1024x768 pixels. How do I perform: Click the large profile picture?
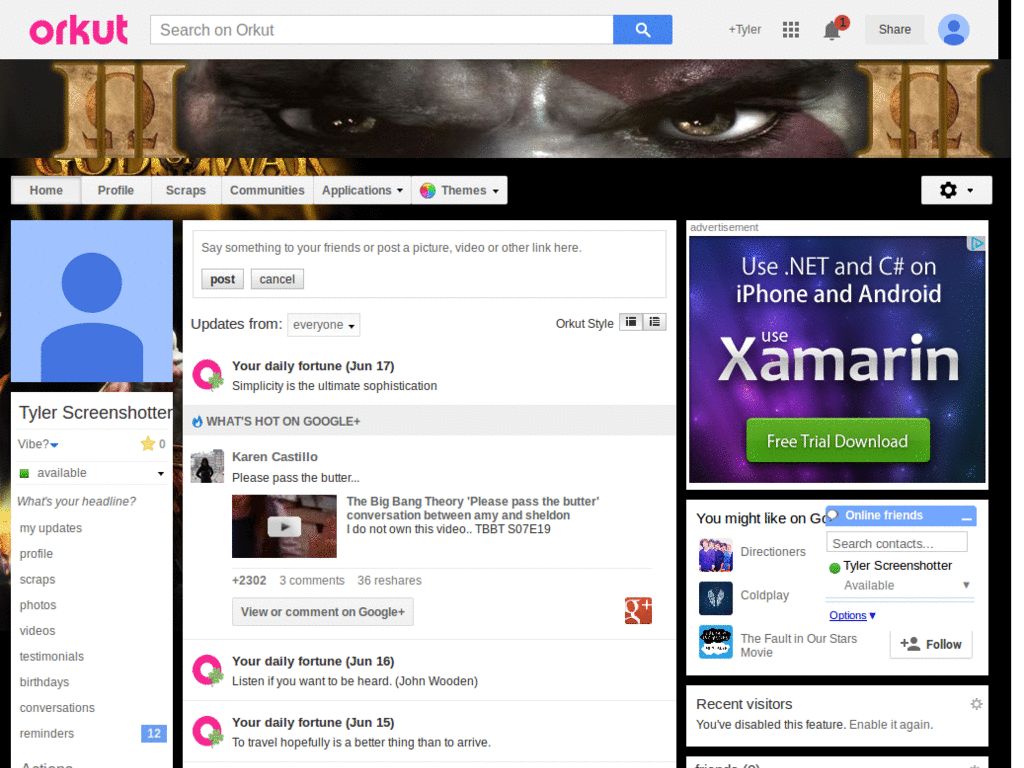click(x=92, y=301)
